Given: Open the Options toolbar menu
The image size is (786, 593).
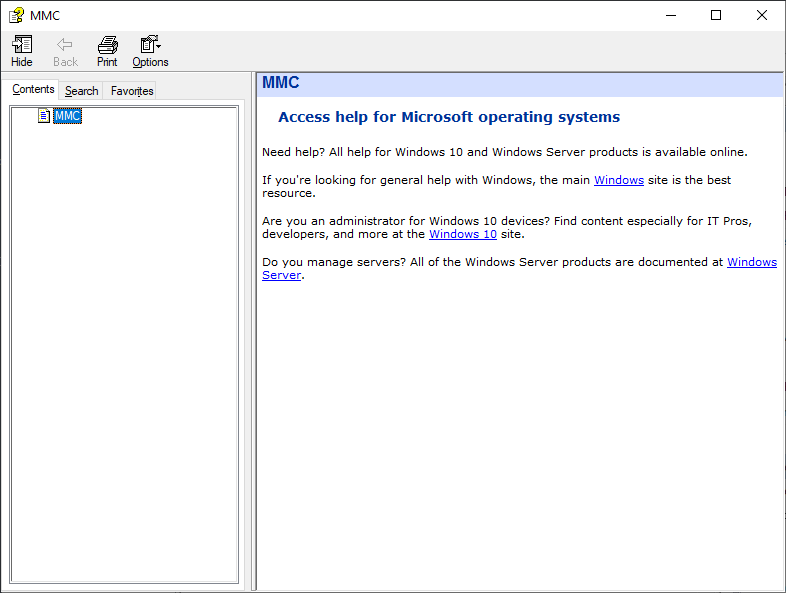Looking at the screenshot, I should point(150,51).
